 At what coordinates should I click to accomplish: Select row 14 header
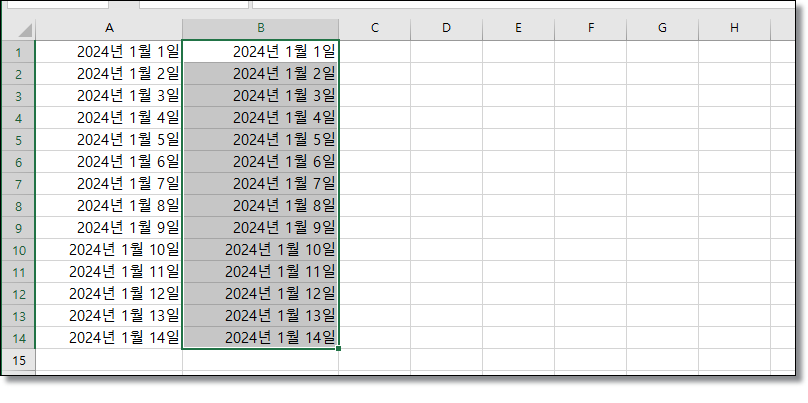tap(19, 338)
